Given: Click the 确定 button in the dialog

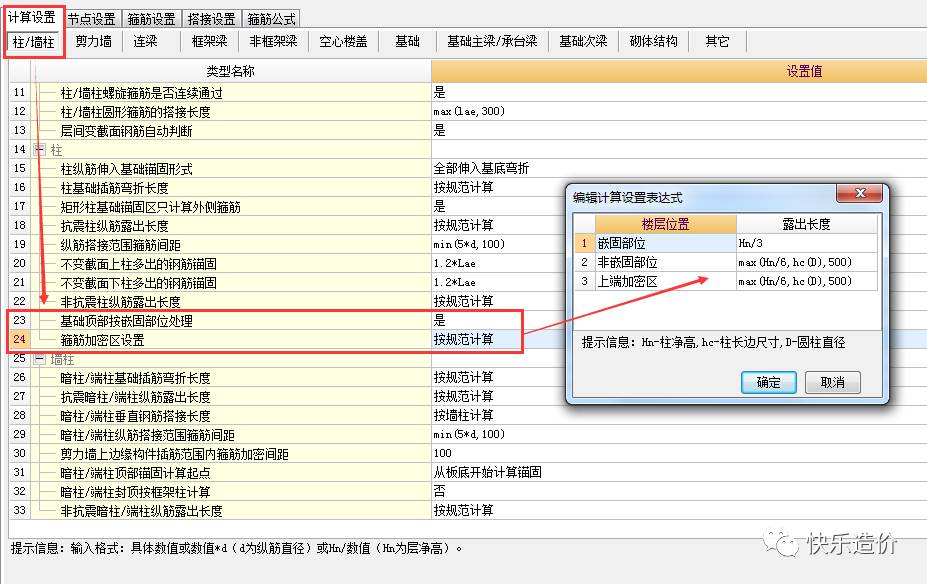Looking at the screenshot, I should (x=768, y=382).
